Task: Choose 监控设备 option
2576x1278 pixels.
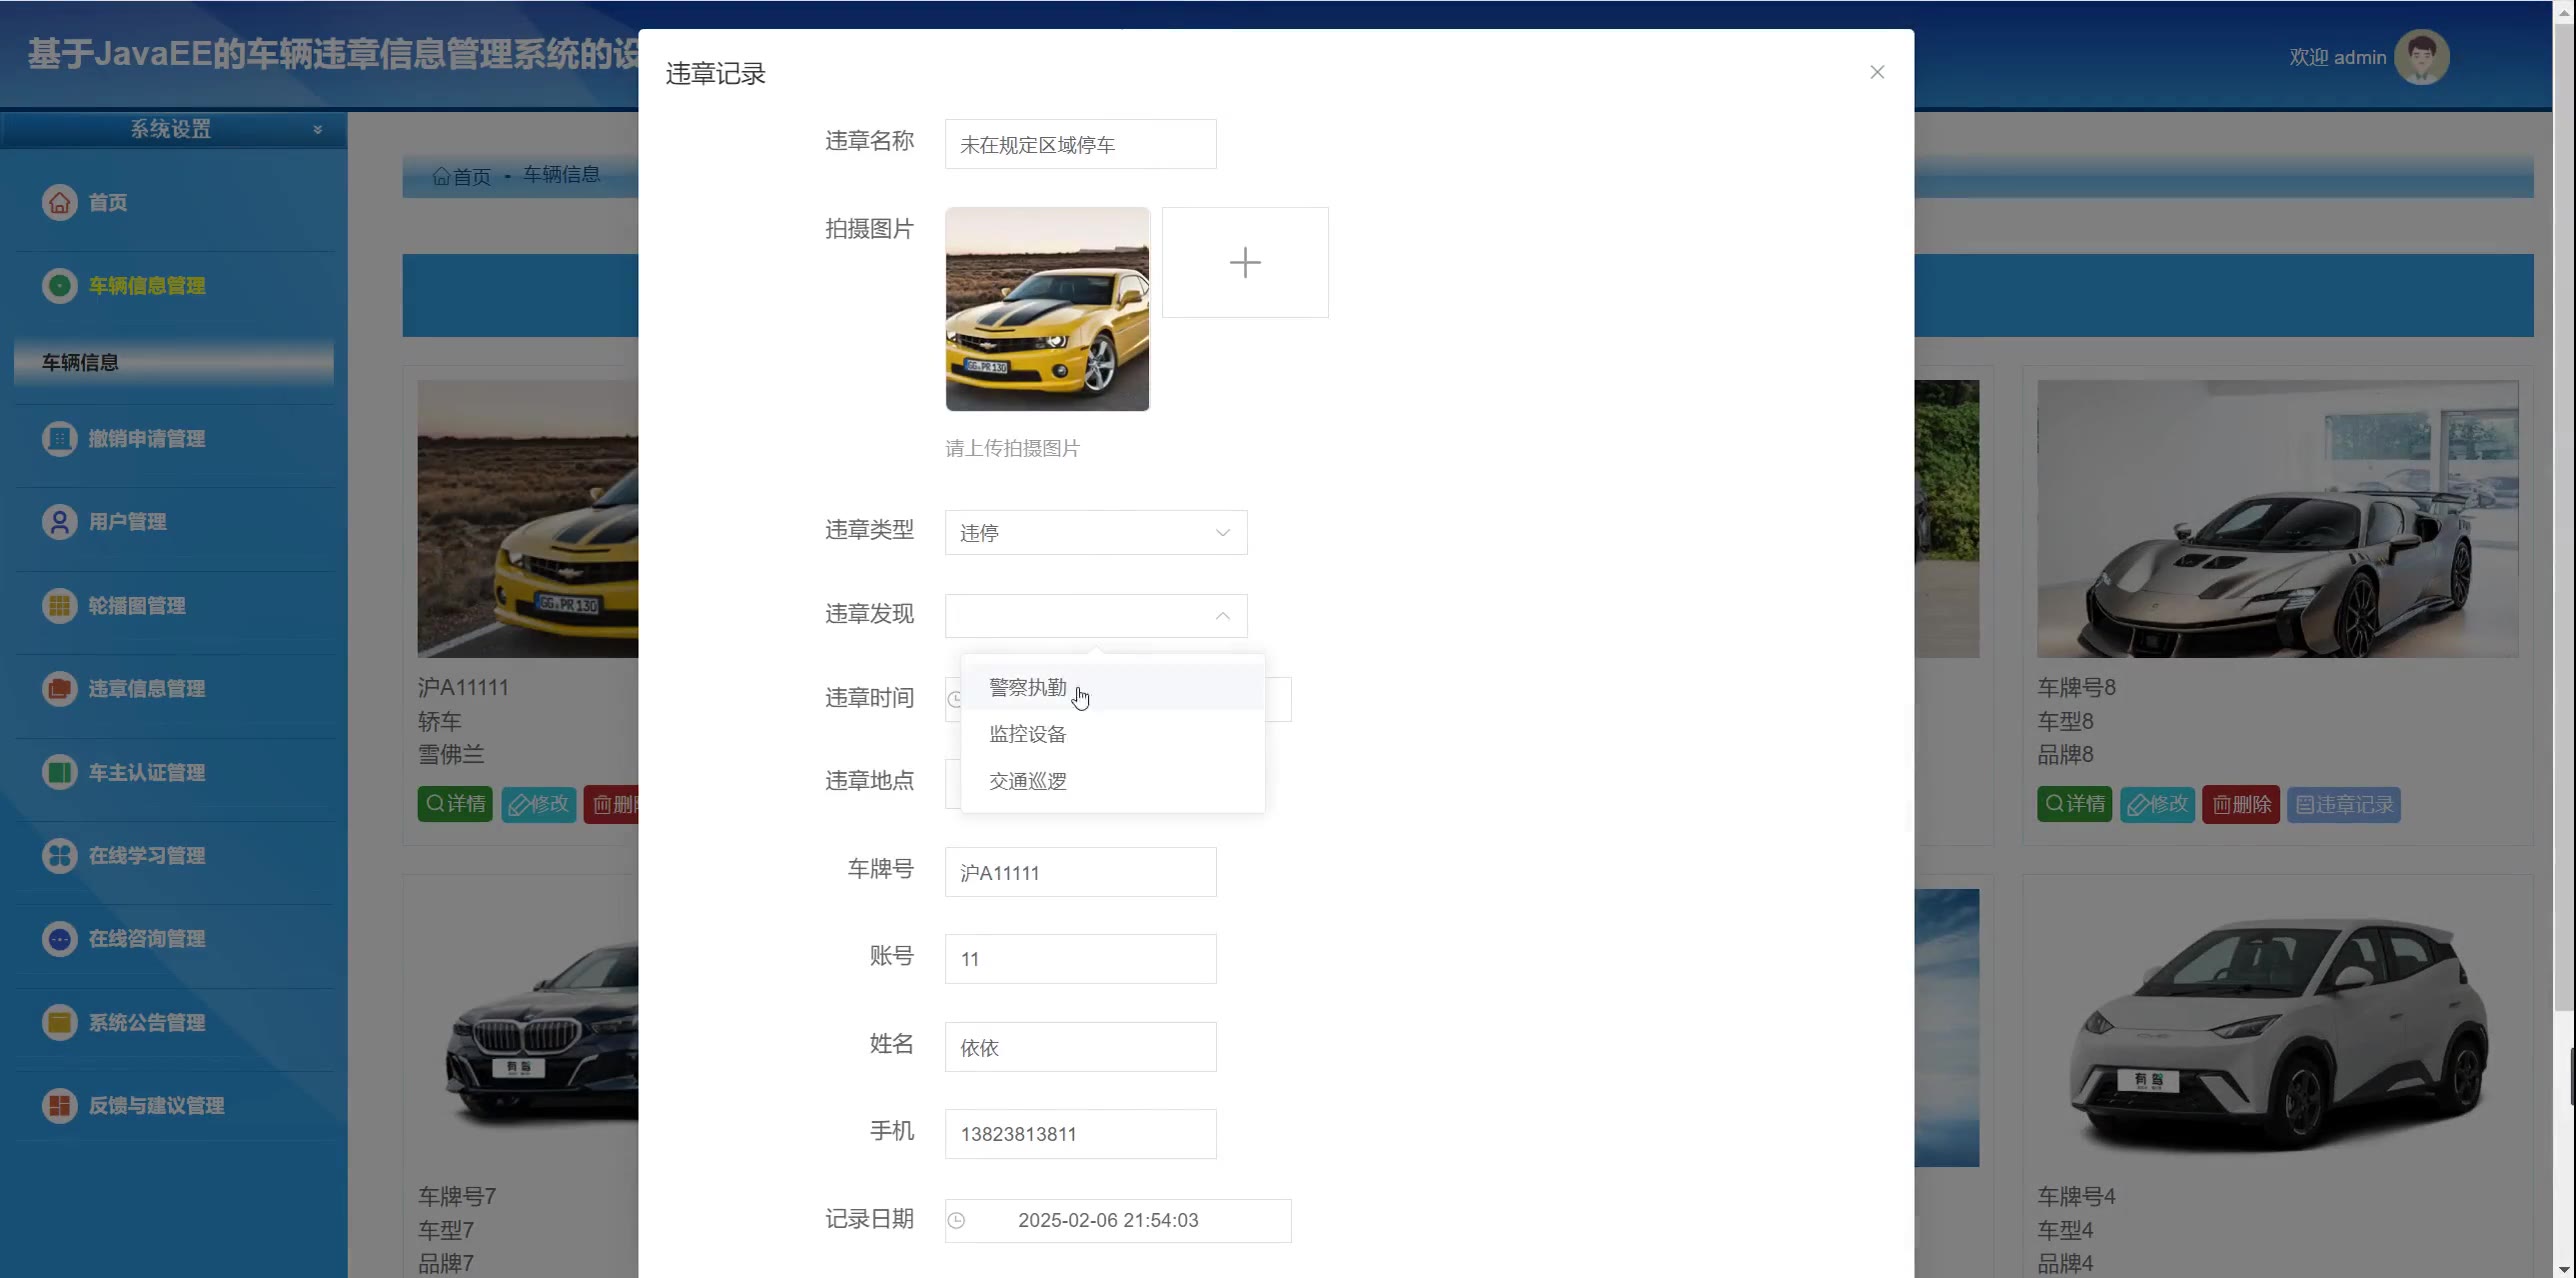Action: coord(1027,735)
